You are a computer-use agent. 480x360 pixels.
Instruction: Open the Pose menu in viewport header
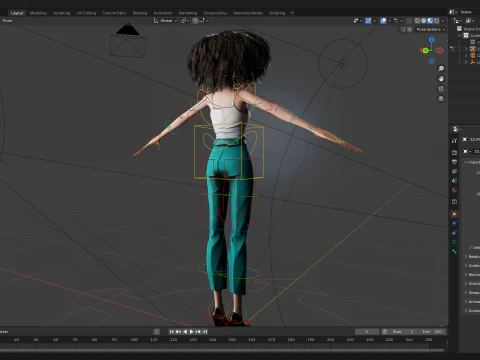[x=7, y=21]
